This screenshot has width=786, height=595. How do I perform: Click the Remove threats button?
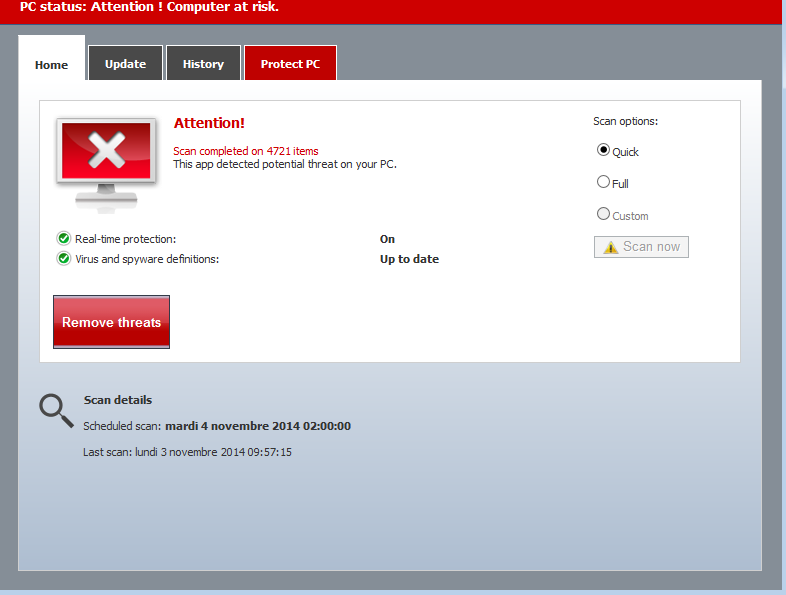tap(111, 322)
